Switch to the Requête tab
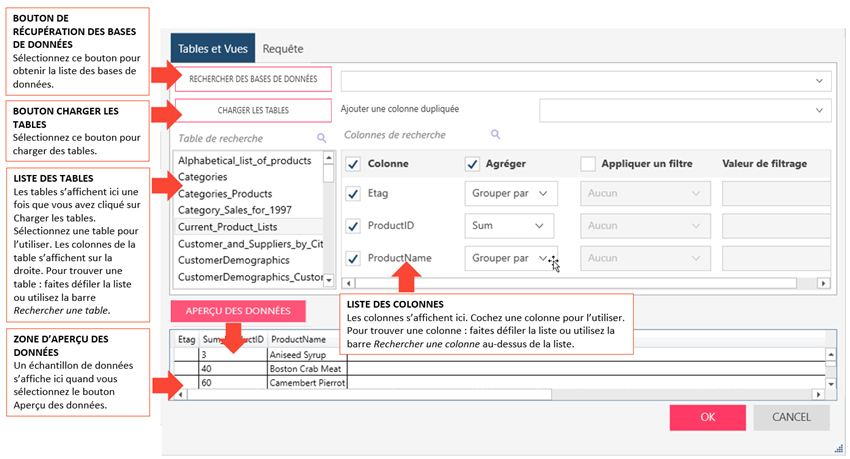This screenshot has height=459, width=850. [282, 48]
